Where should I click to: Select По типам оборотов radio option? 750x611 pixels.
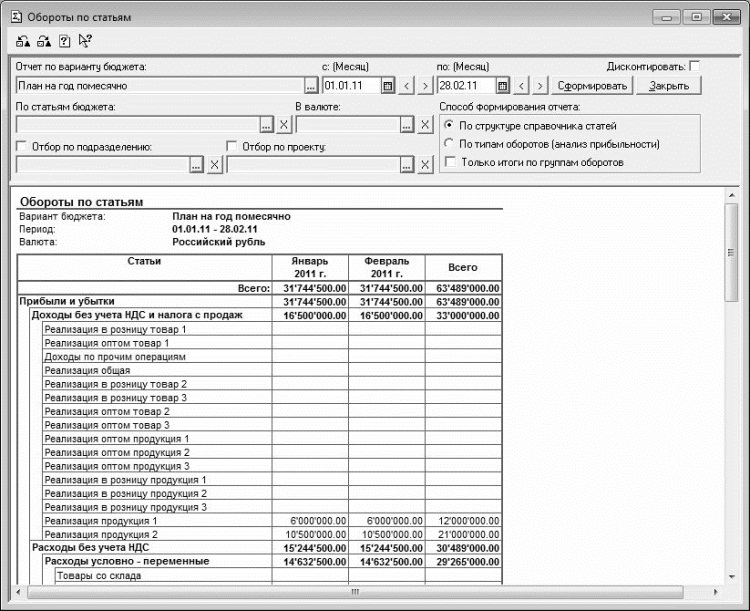pos(449,143)
